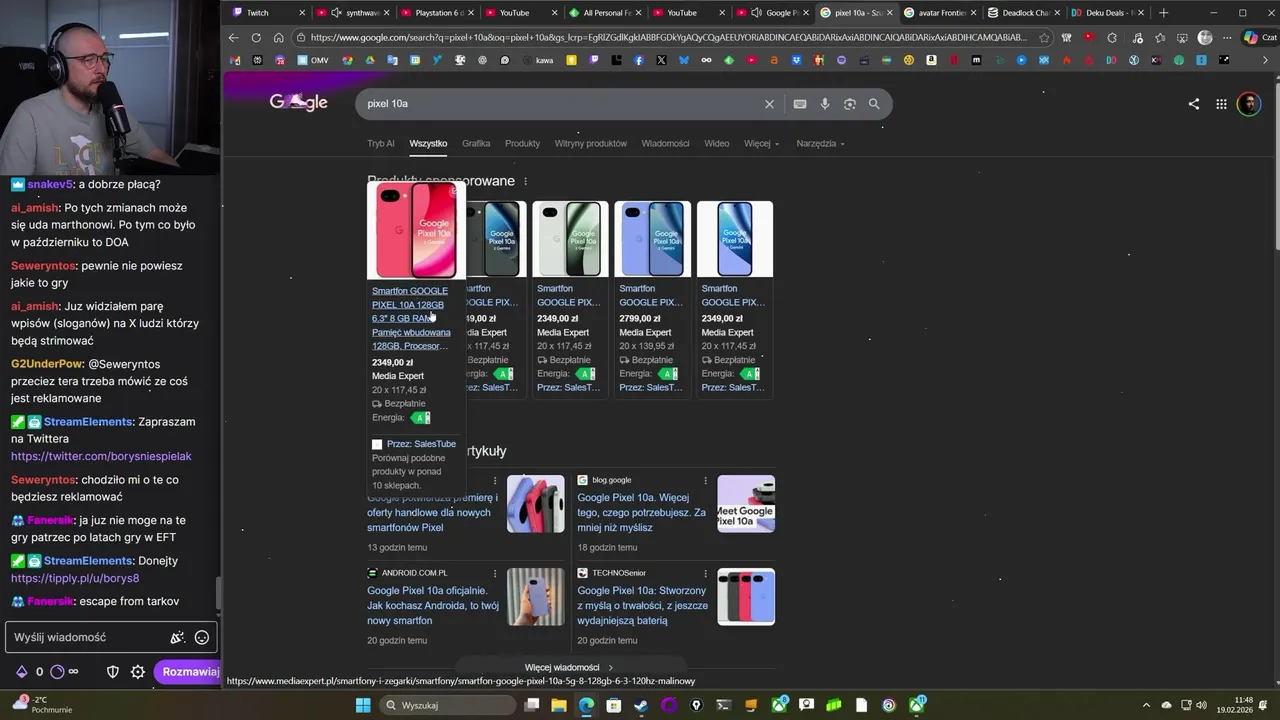The image size is (1280, 720).
Task: Expand the Więcej dropdown
Action: point(761,144)
